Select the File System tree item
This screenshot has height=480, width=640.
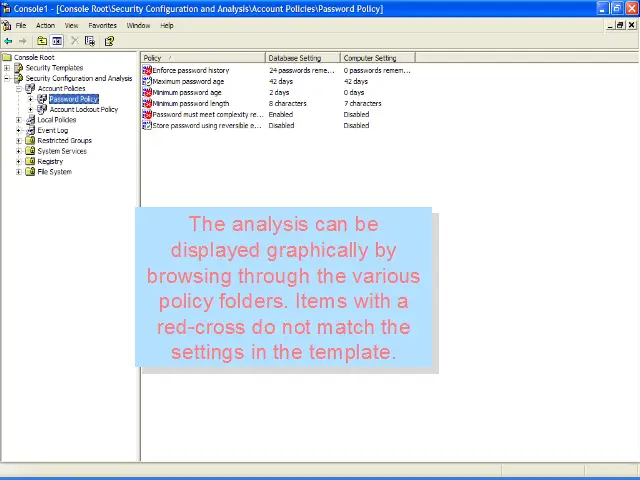[x=54, y=172]
